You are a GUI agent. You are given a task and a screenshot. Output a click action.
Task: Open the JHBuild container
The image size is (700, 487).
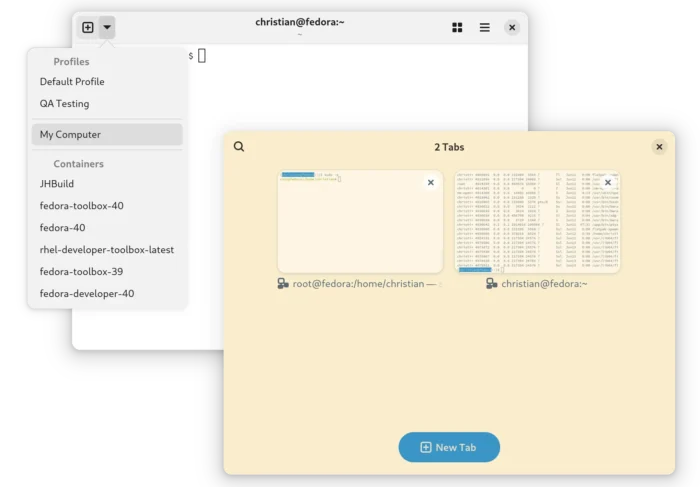coord(57,184)
